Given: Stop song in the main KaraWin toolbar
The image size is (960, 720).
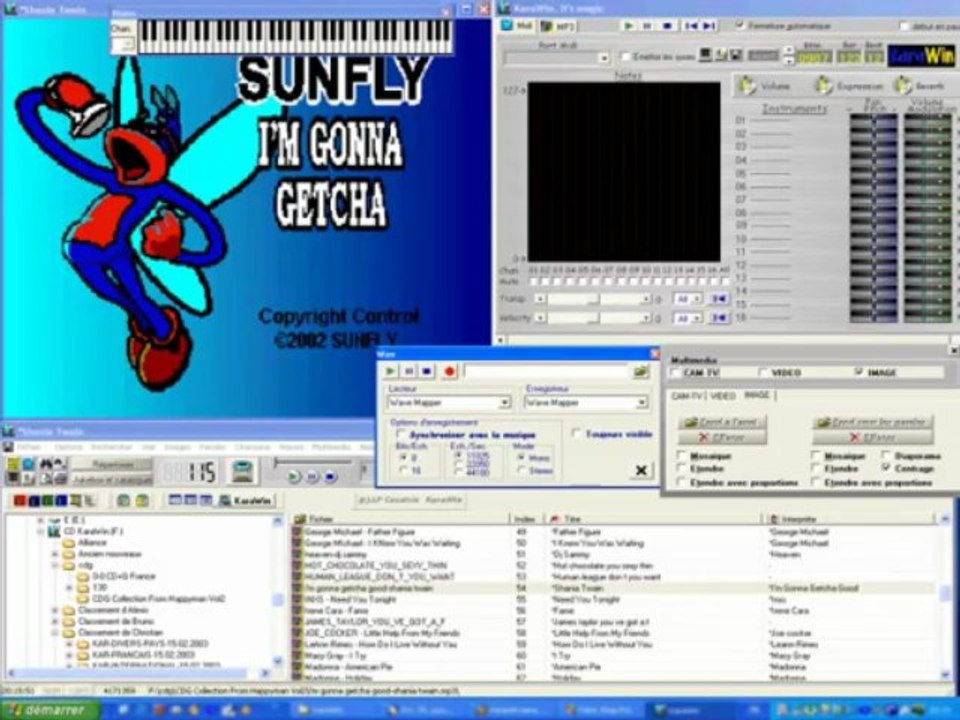Looking at the screenshot, I should pos(331,476).
